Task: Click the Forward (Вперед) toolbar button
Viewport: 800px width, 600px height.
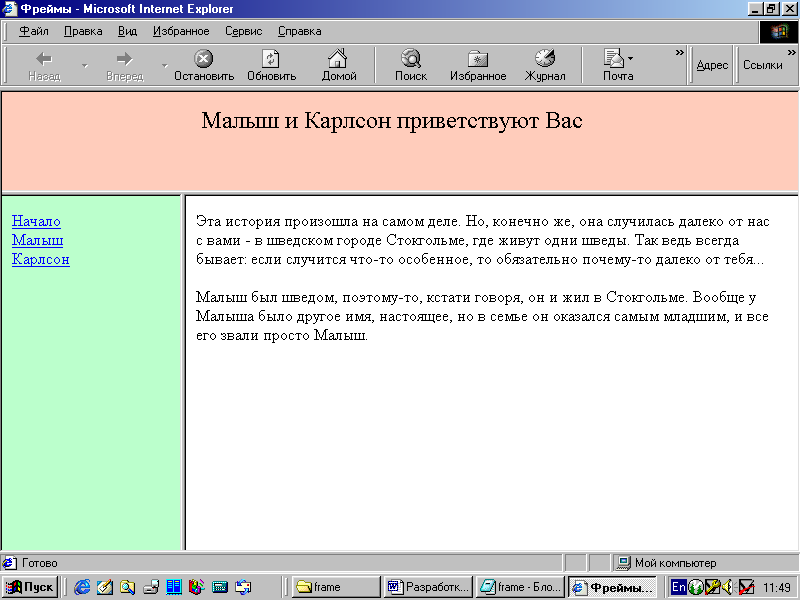Action: coord(124,65)
